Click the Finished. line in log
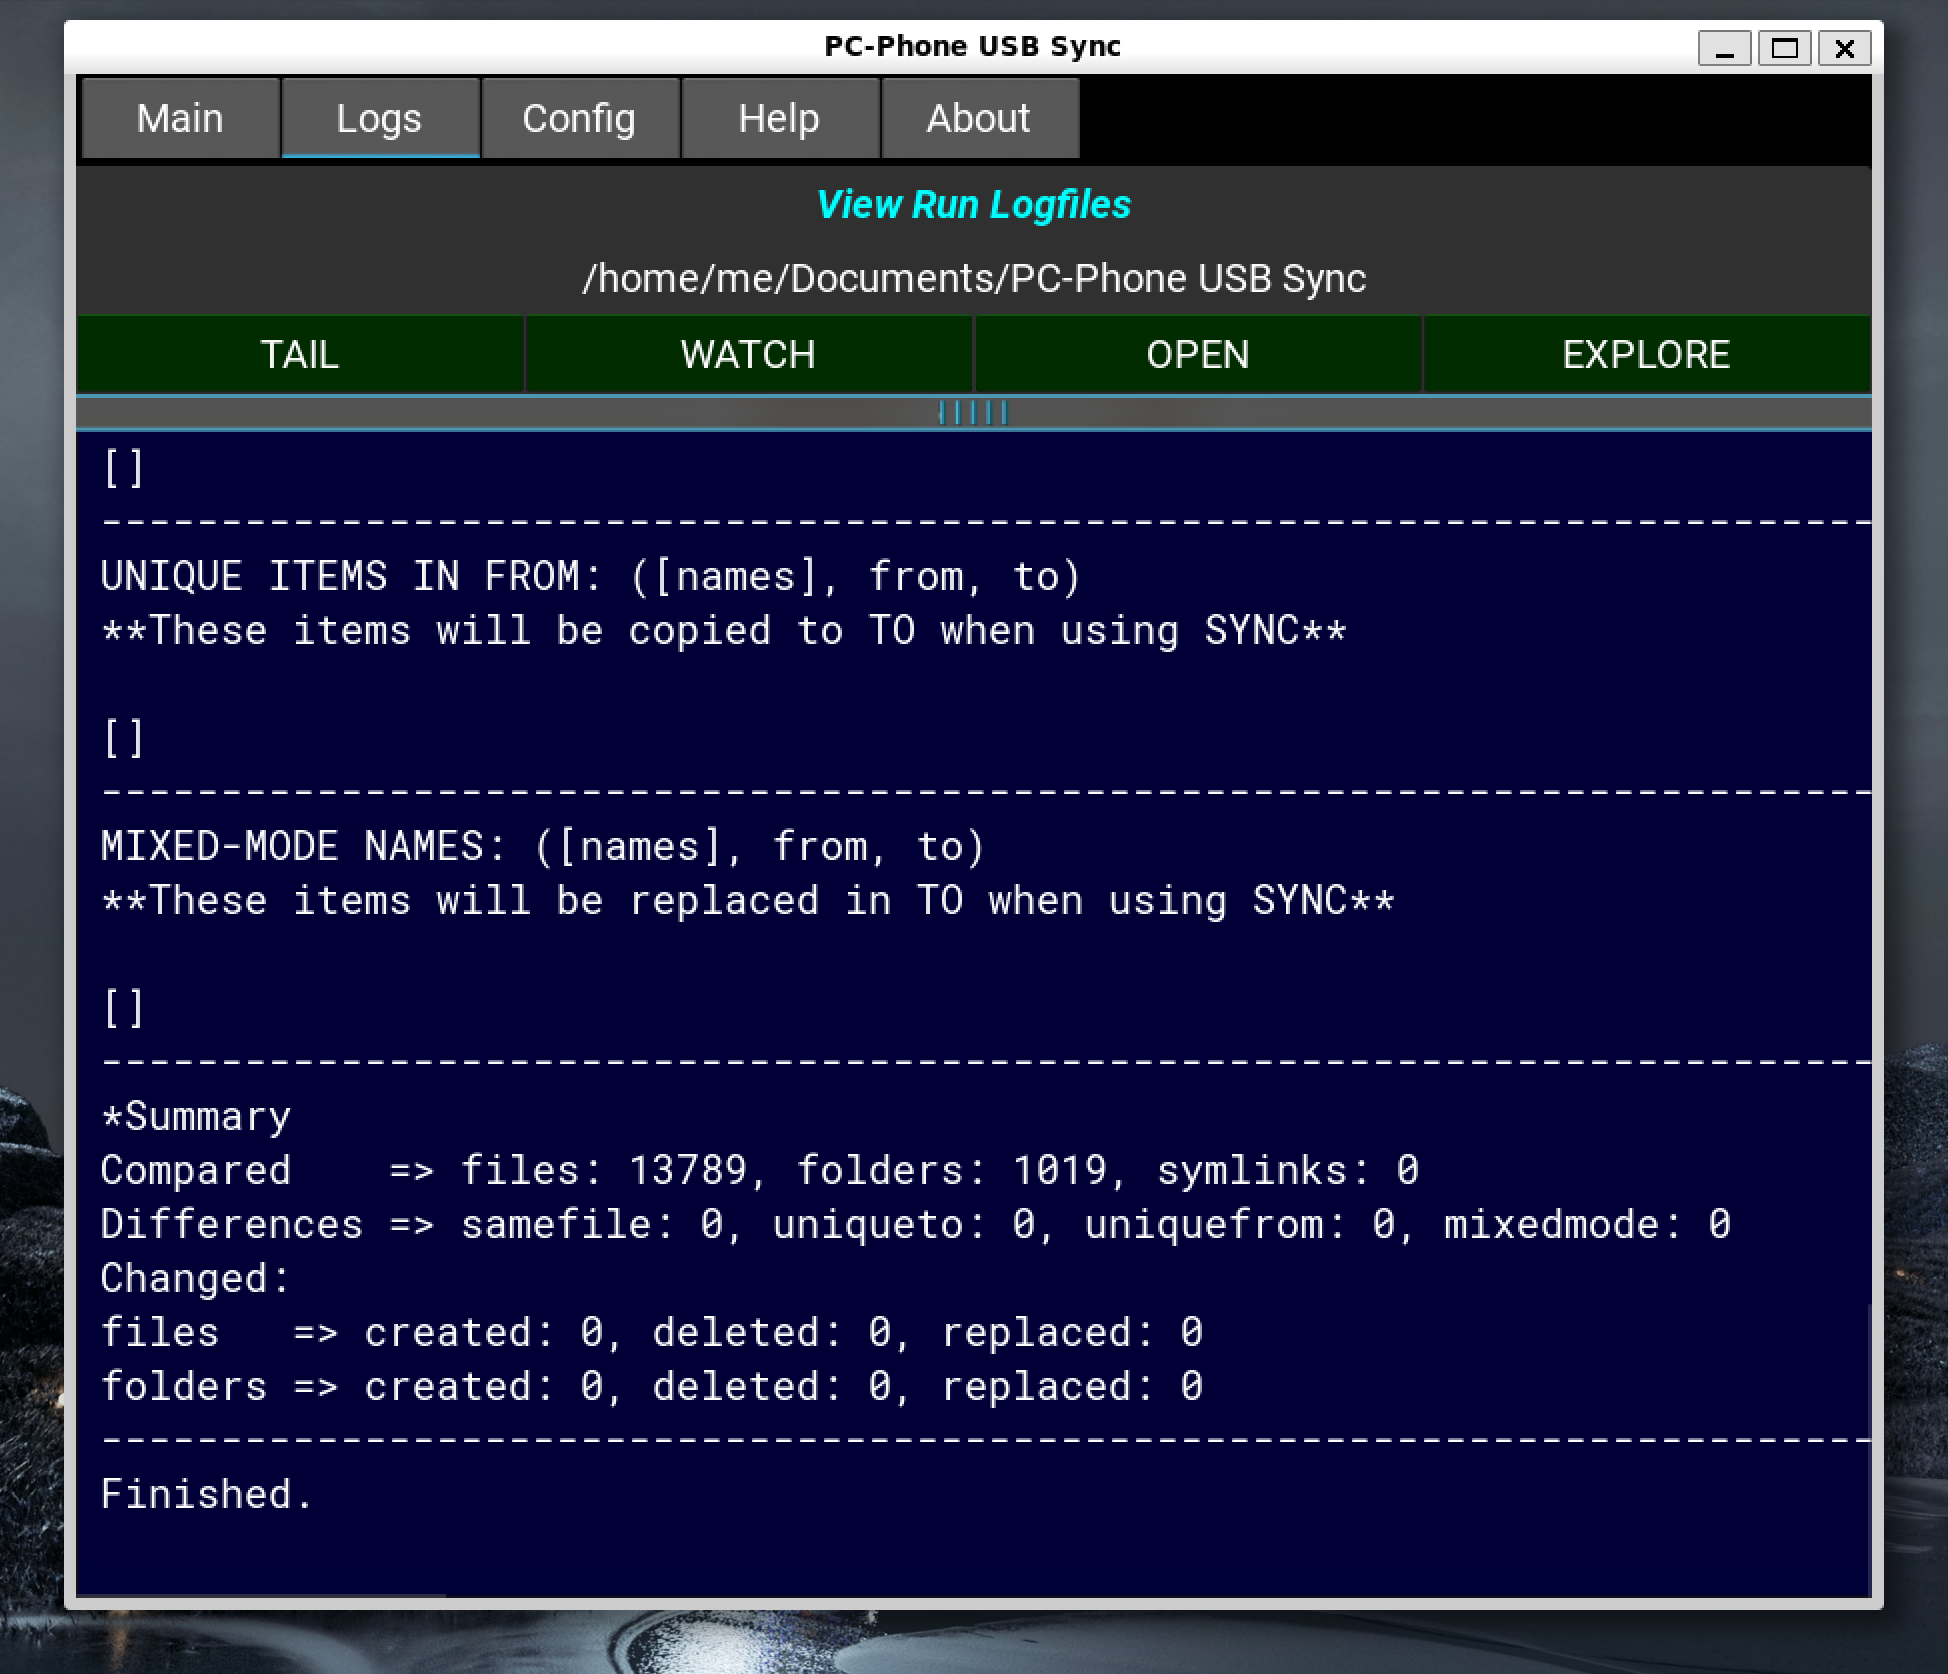 (207, 1494)
